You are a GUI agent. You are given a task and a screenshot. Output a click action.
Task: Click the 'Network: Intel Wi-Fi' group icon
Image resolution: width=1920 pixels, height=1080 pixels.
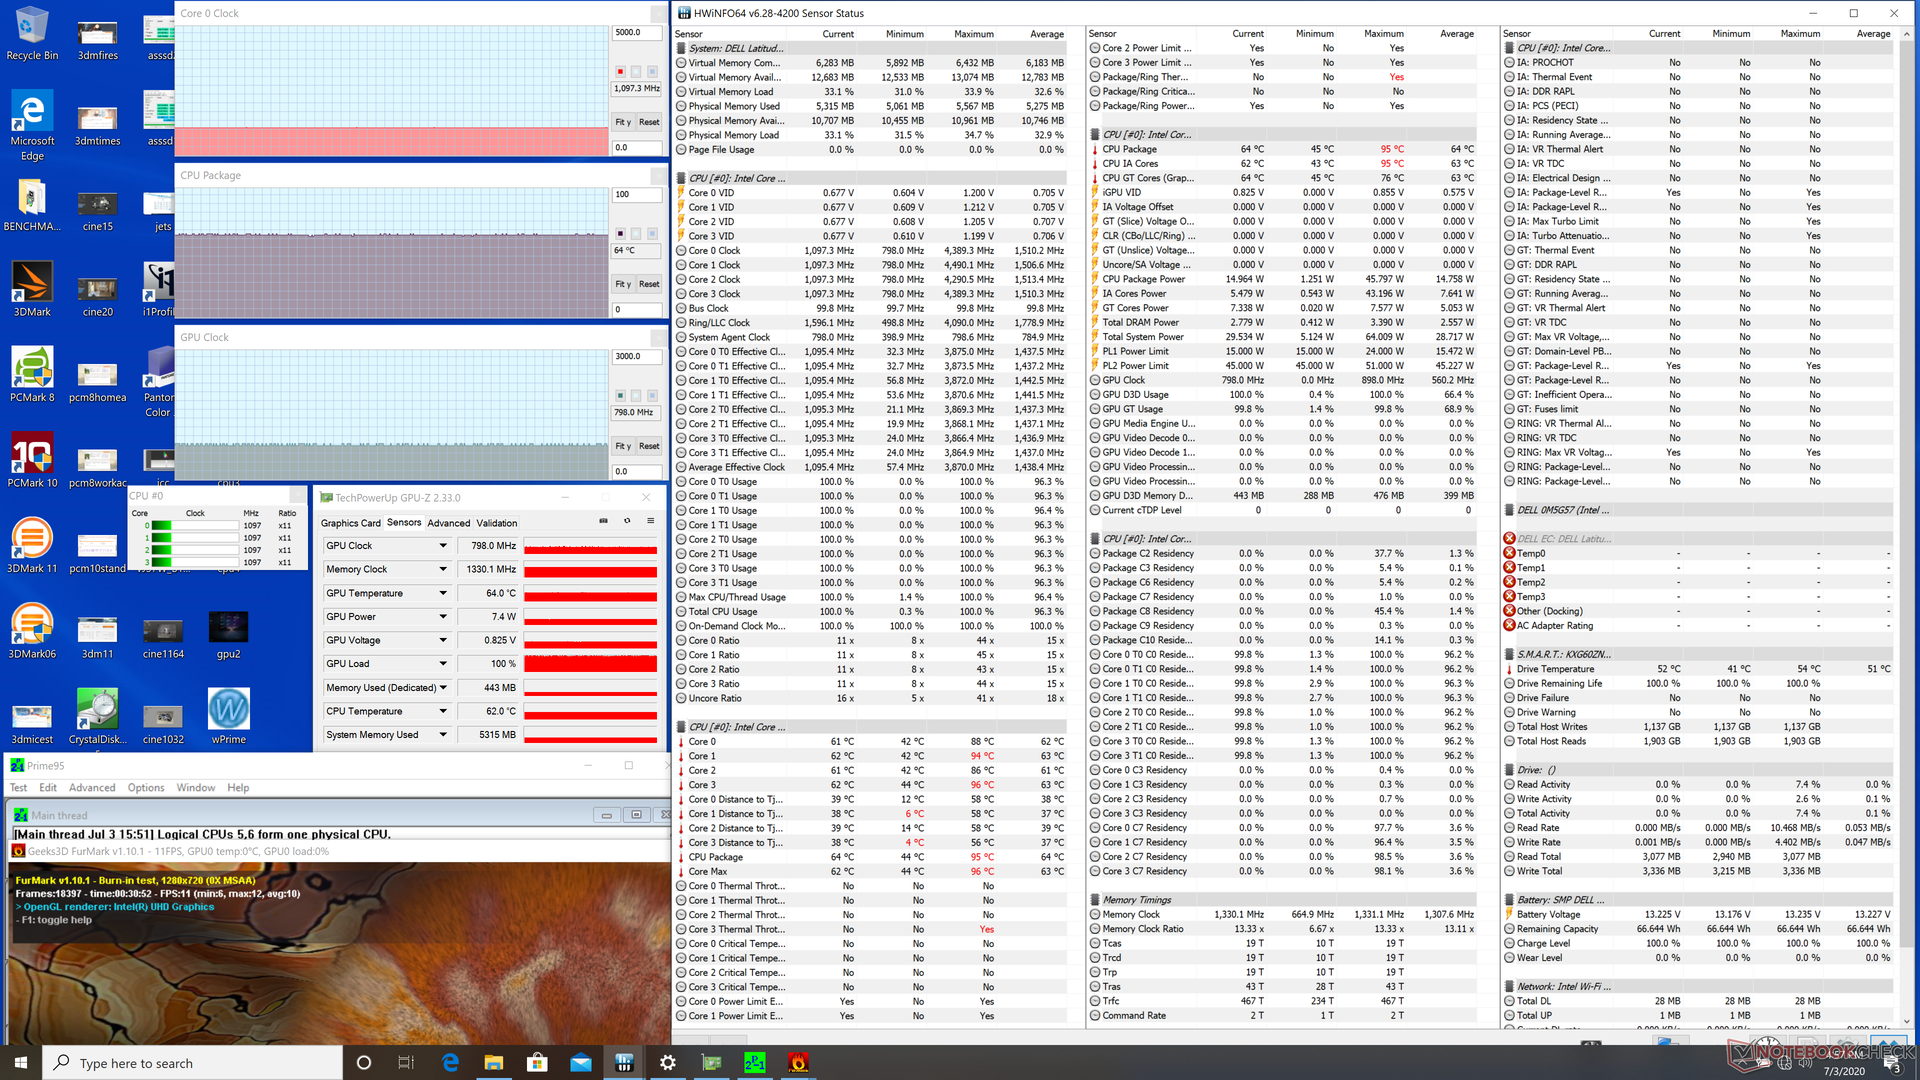pyautogui.click(x=1509, y=986)
